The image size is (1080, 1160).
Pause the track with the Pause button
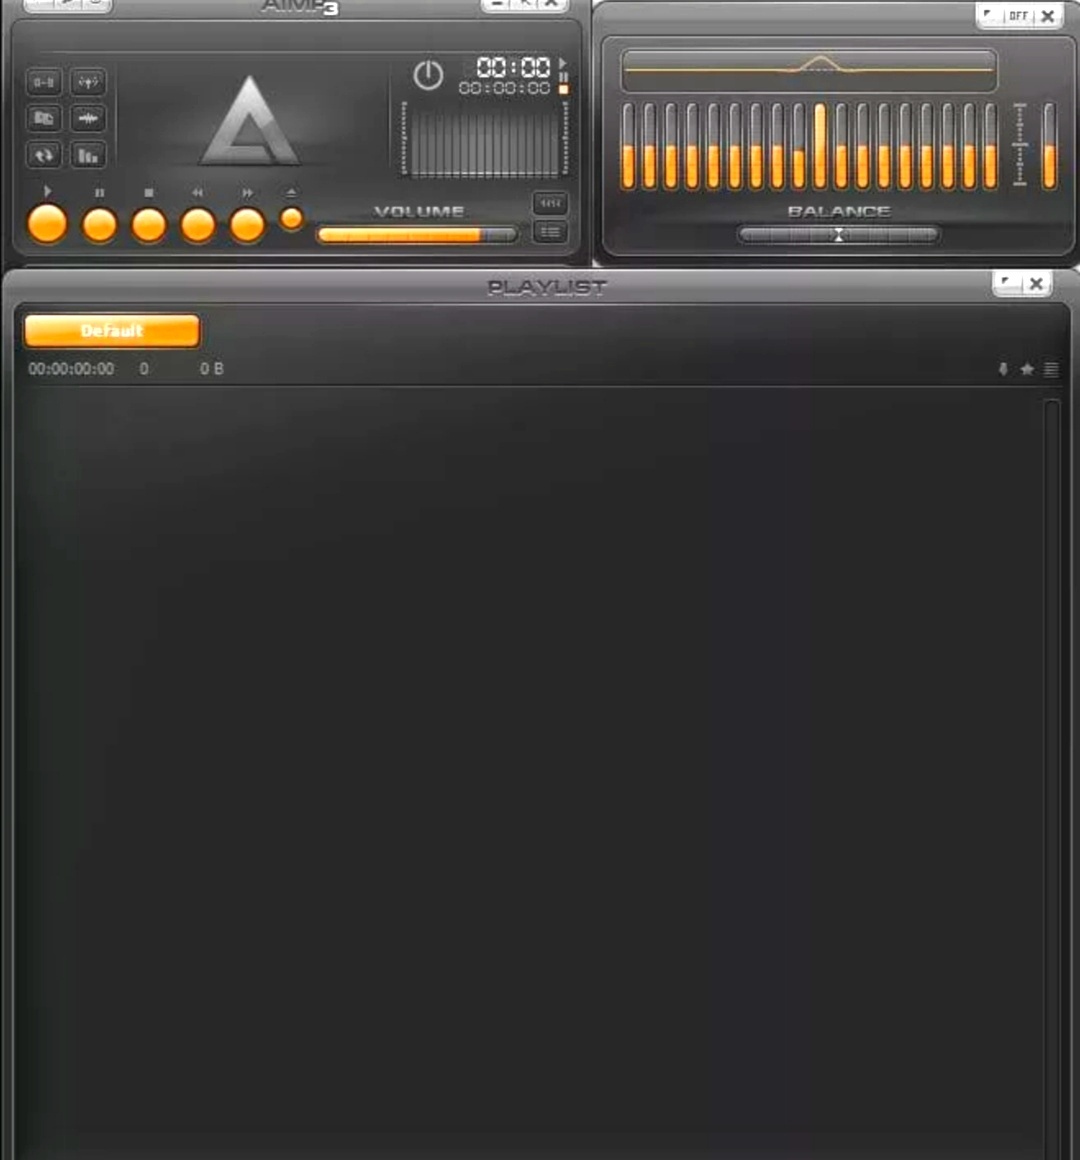(99, 225)
